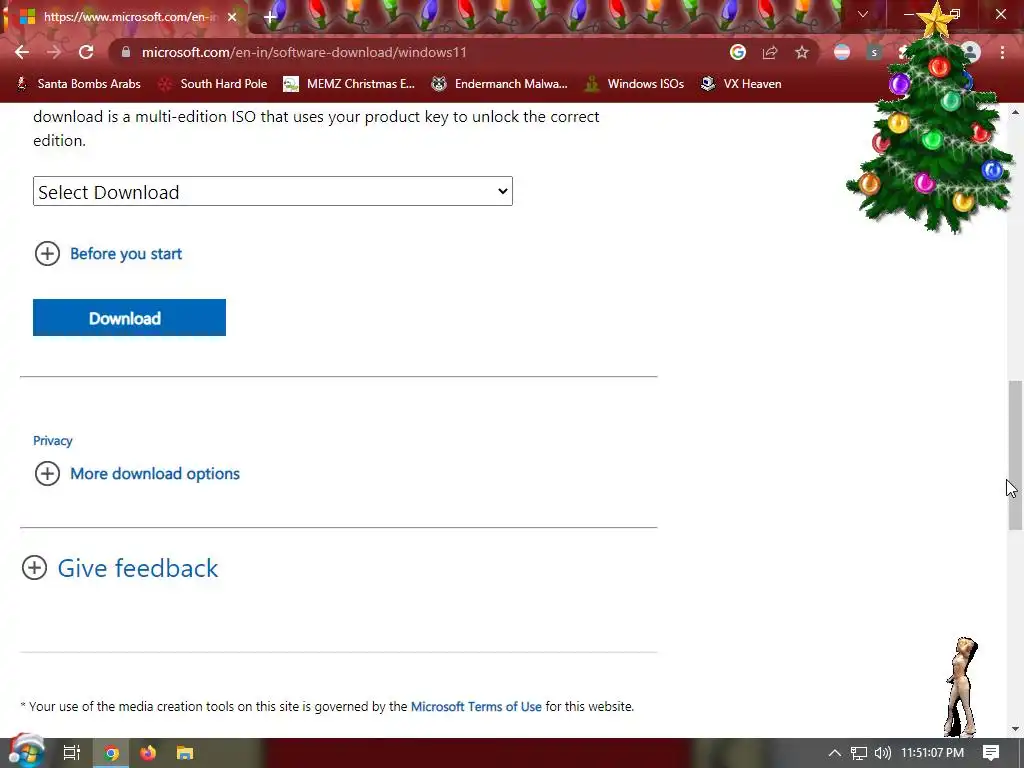The image size is (1024, 768).
Task: Show hidden tray icons chevron
Action: click(x=835, y=753)
